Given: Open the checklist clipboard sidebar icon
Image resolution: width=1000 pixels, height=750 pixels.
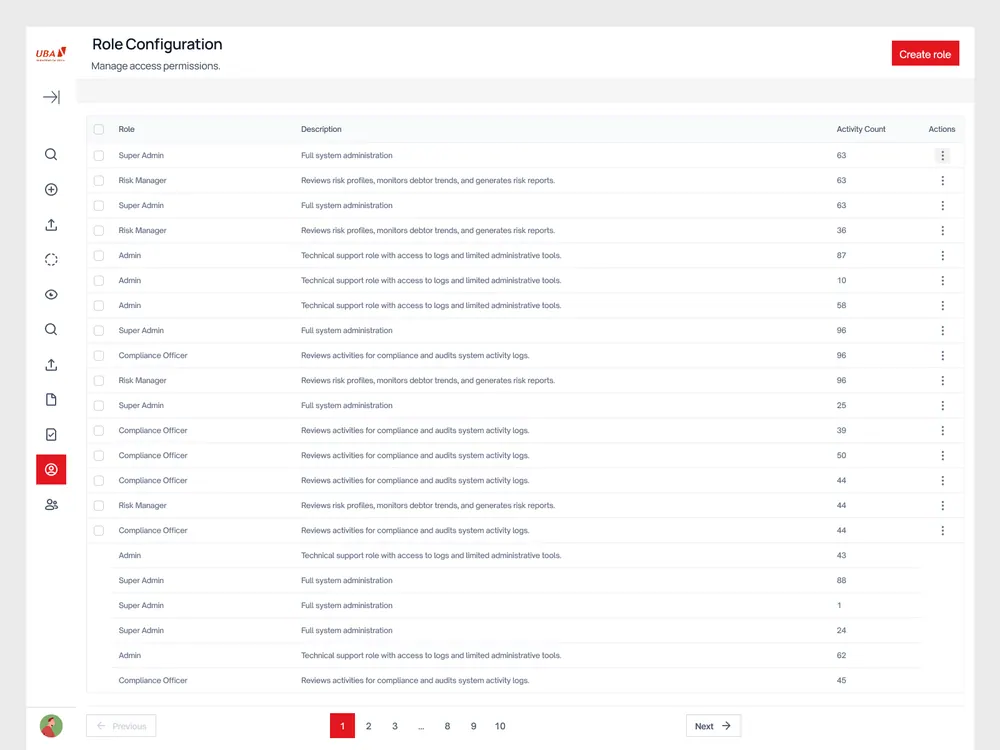Looking at the screenshot, I should coord(51,434).
